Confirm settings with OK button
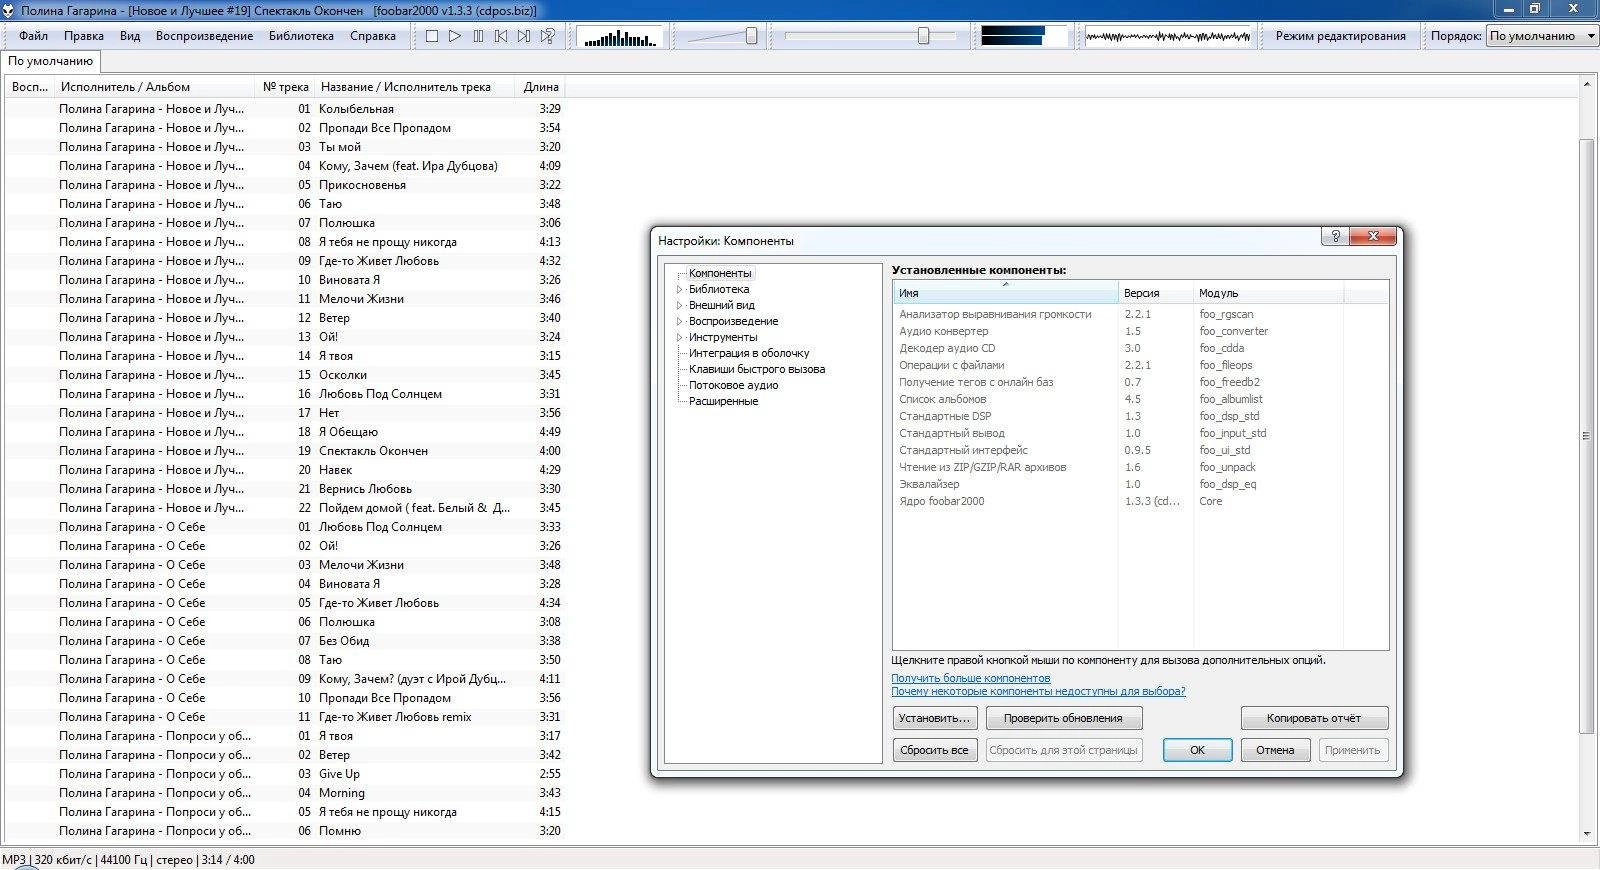1600x870 pixels. coord(1197,750)
